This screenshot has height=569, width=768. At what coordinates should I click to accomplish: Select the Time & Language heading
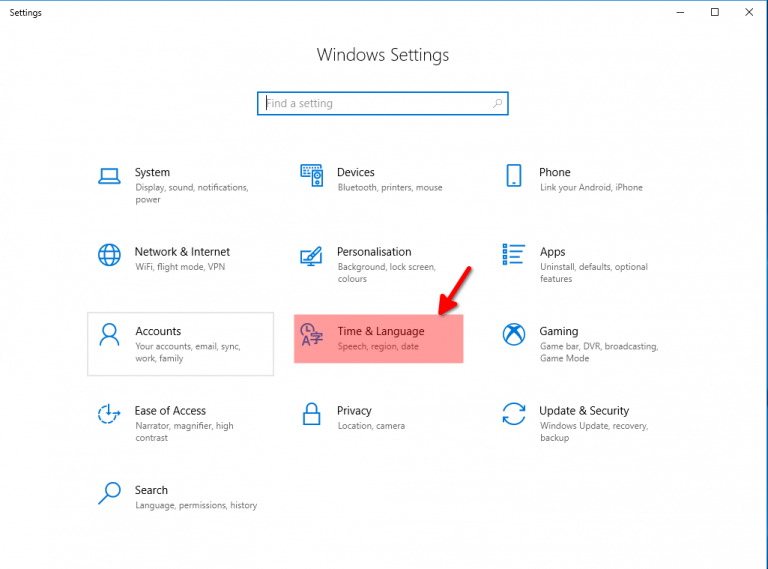[x=381, y=332]
